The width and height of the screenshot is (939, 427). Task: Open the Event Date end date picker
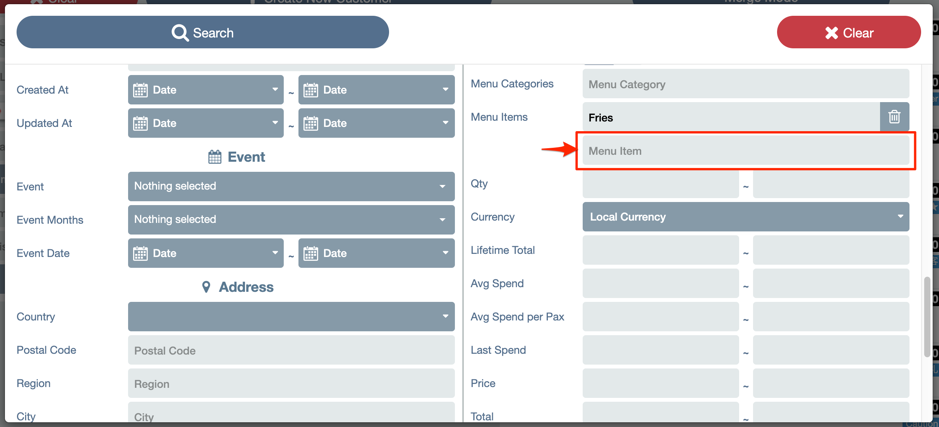(376, 253)
